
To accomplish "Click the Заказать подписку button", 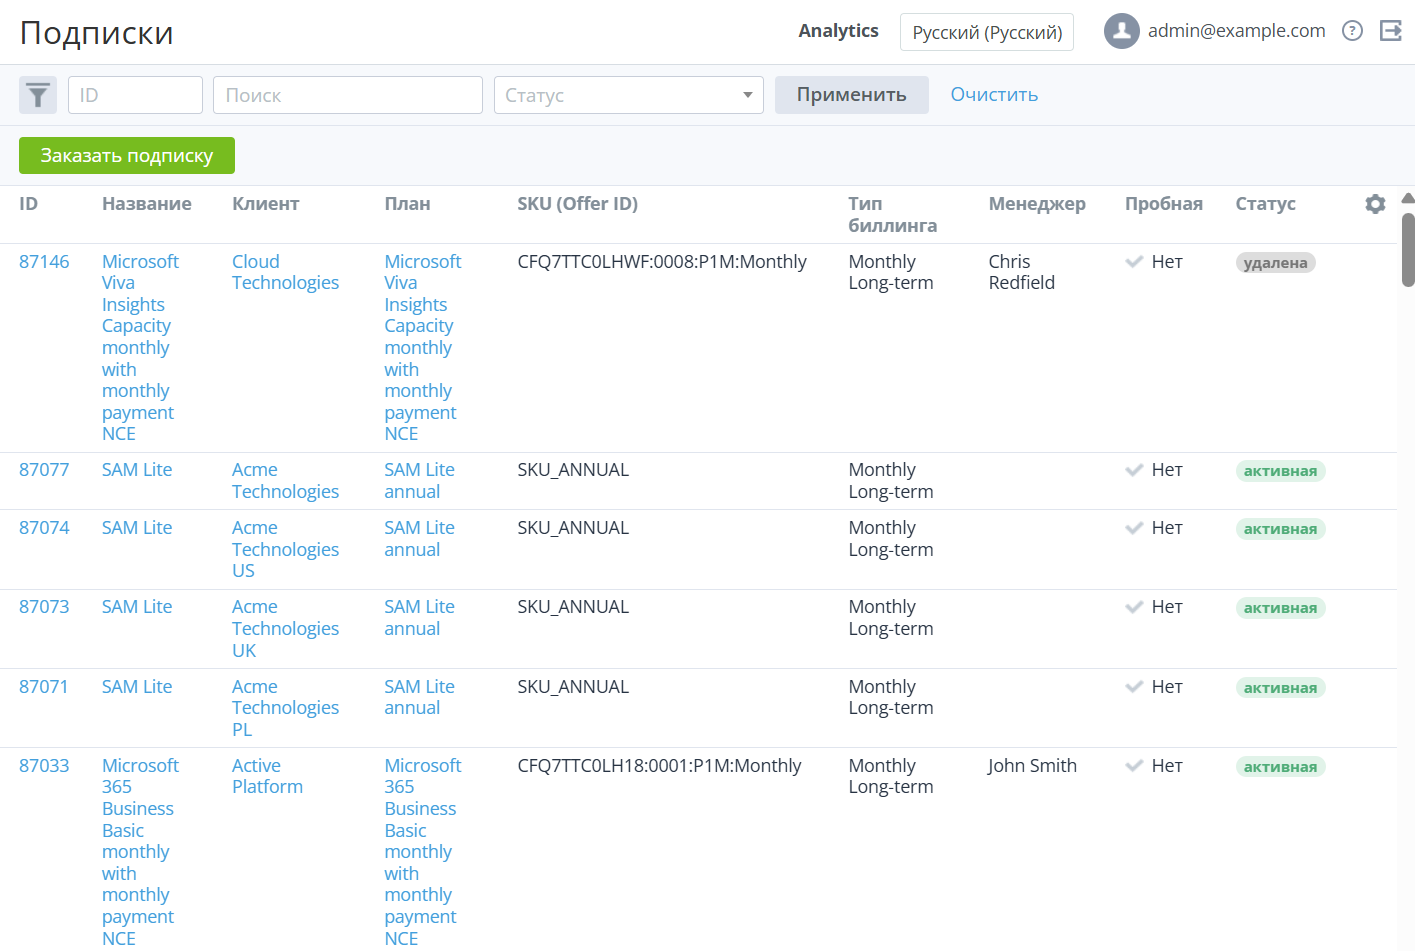I will 127,156.
